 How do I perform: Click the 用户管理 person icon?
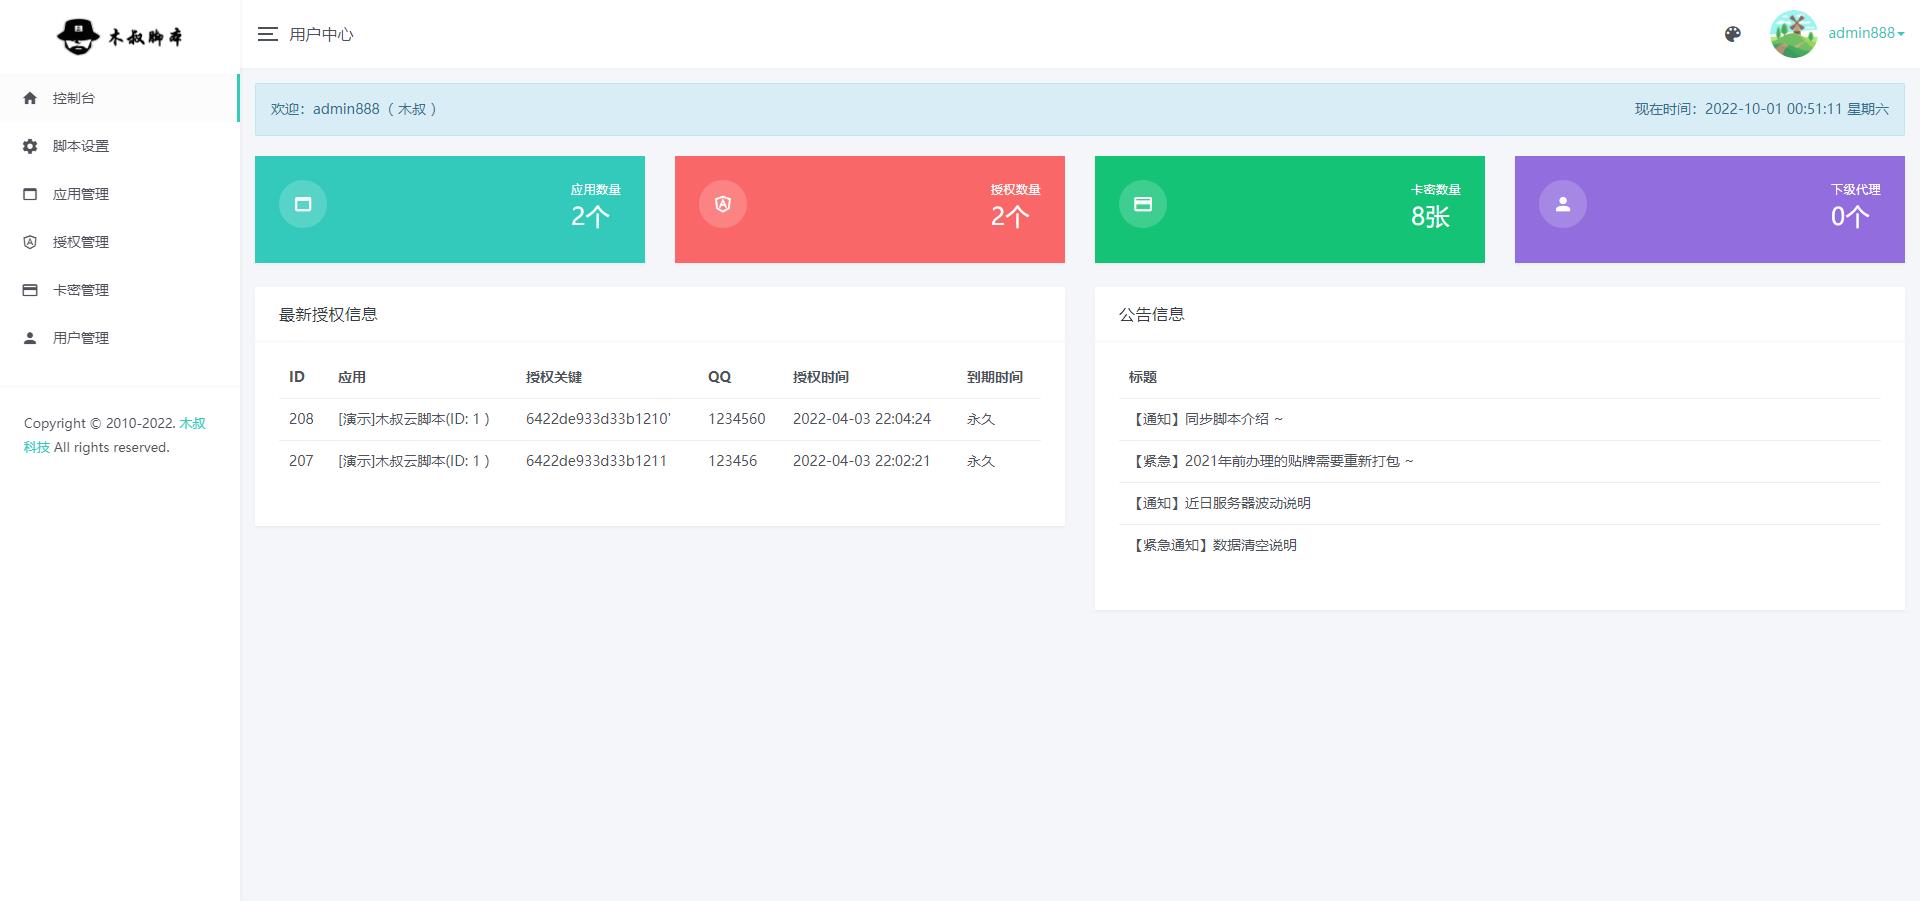click(x=30, y=338)
